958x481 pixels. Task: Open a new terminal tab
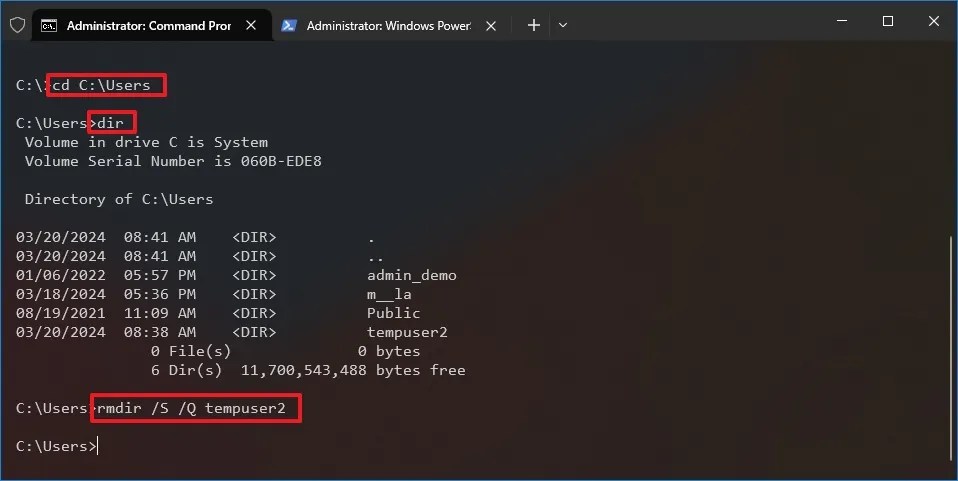click(533, 25)
